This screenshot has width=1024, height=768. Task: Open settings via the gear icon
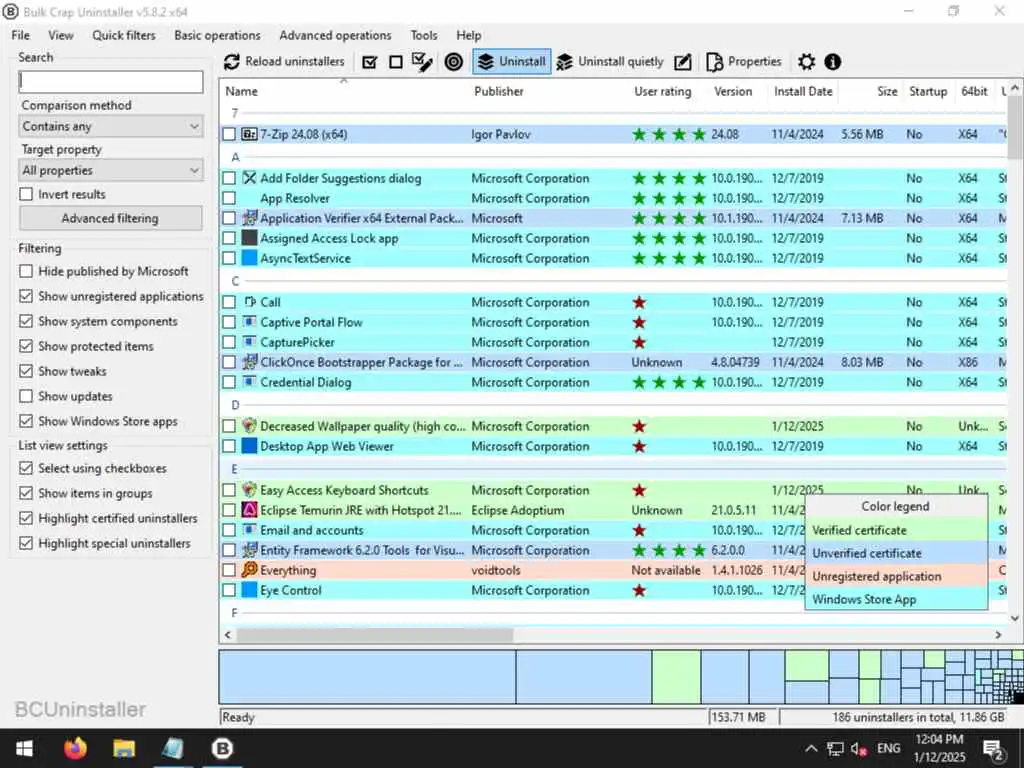(807, 62)
